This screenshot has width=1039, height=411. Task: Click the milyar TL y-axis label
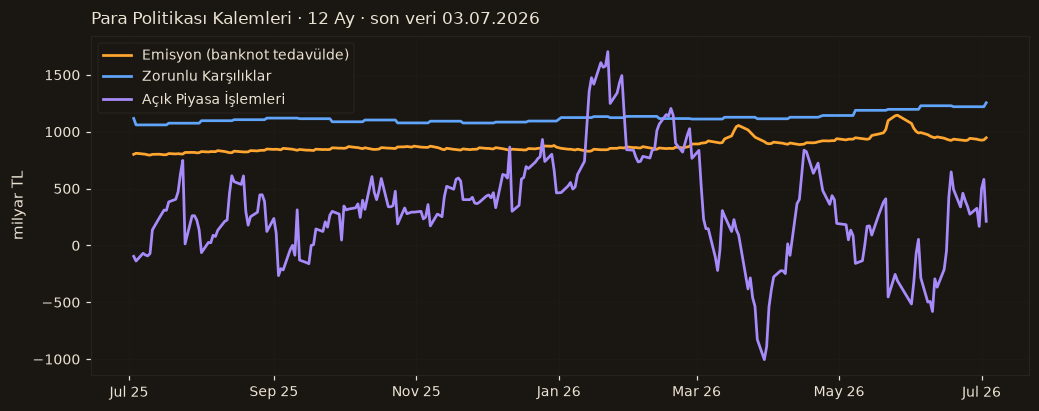[19, 206]
